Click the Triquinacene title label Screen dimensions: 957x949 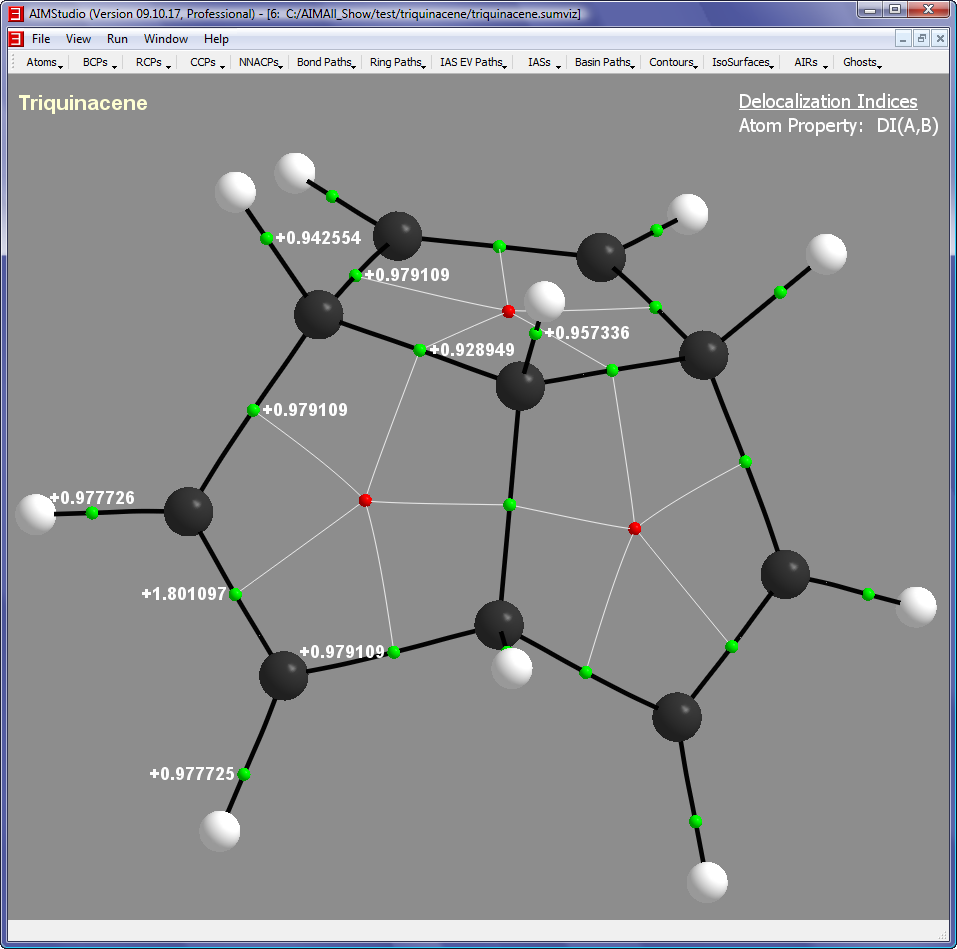pyautogui.click(x=83, y=103)
